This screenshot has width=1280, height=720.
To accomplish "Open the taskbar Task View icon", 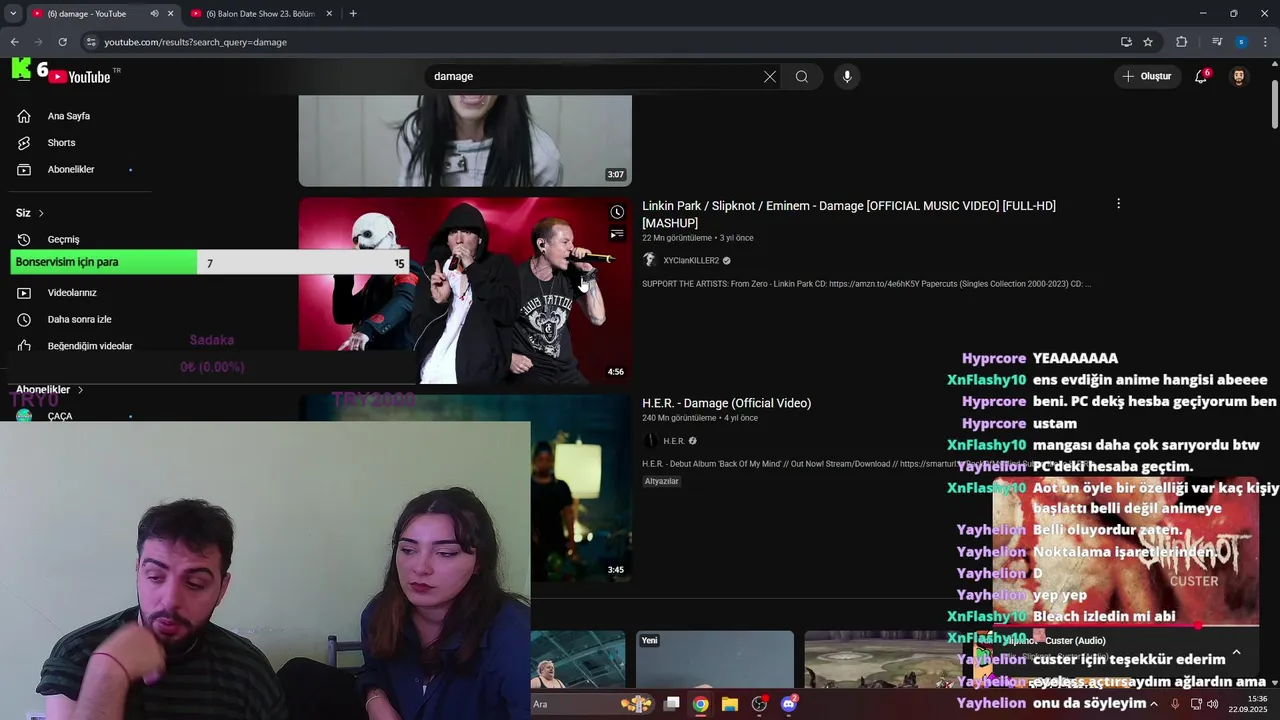I will [672, 704].
